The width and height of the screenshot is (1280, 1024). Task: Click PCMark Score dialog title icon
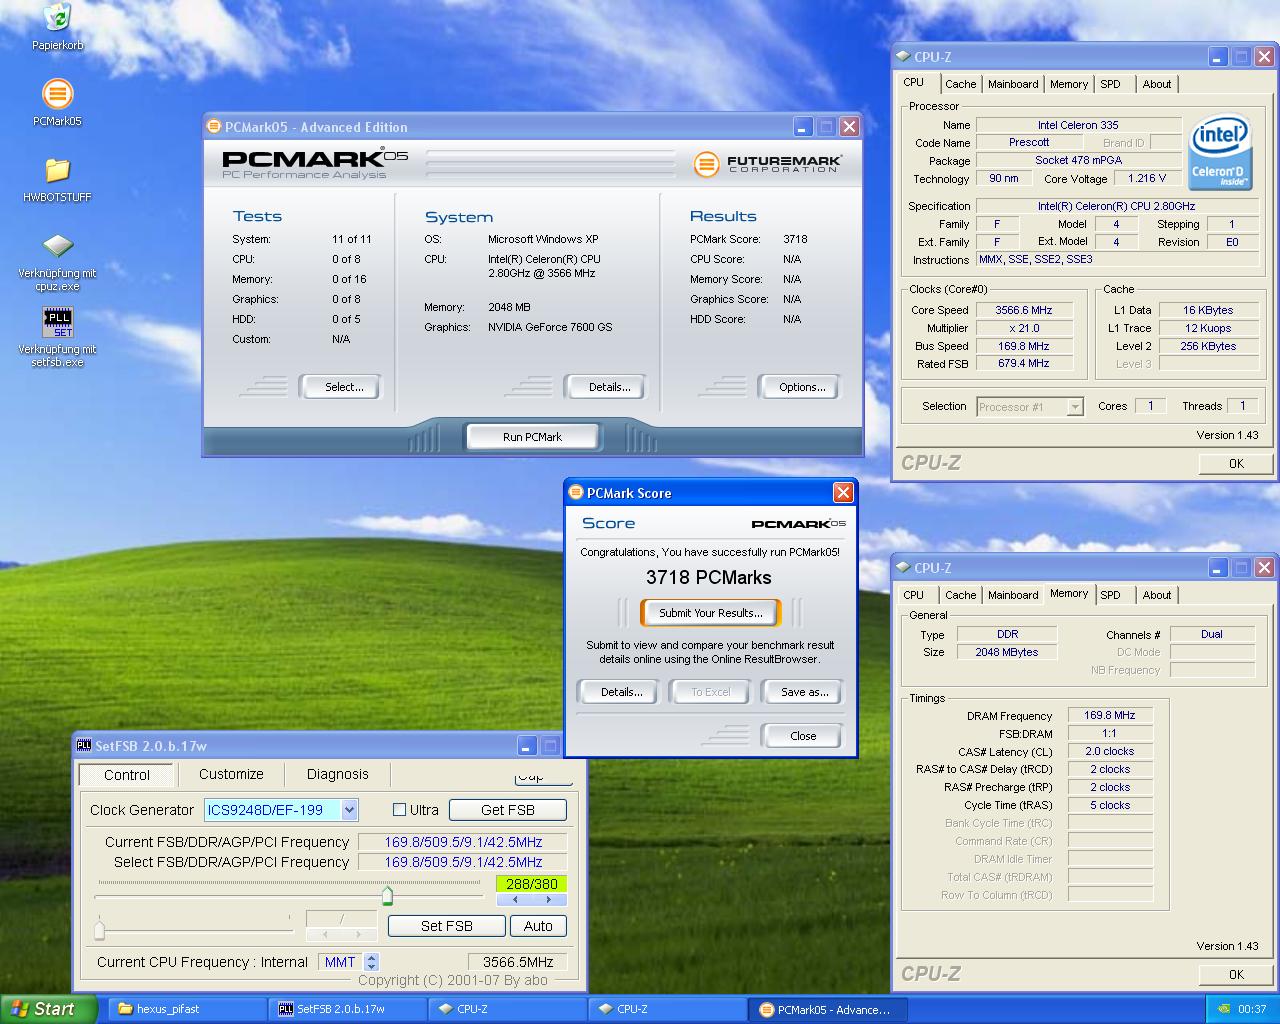click(x=576, y=493)
